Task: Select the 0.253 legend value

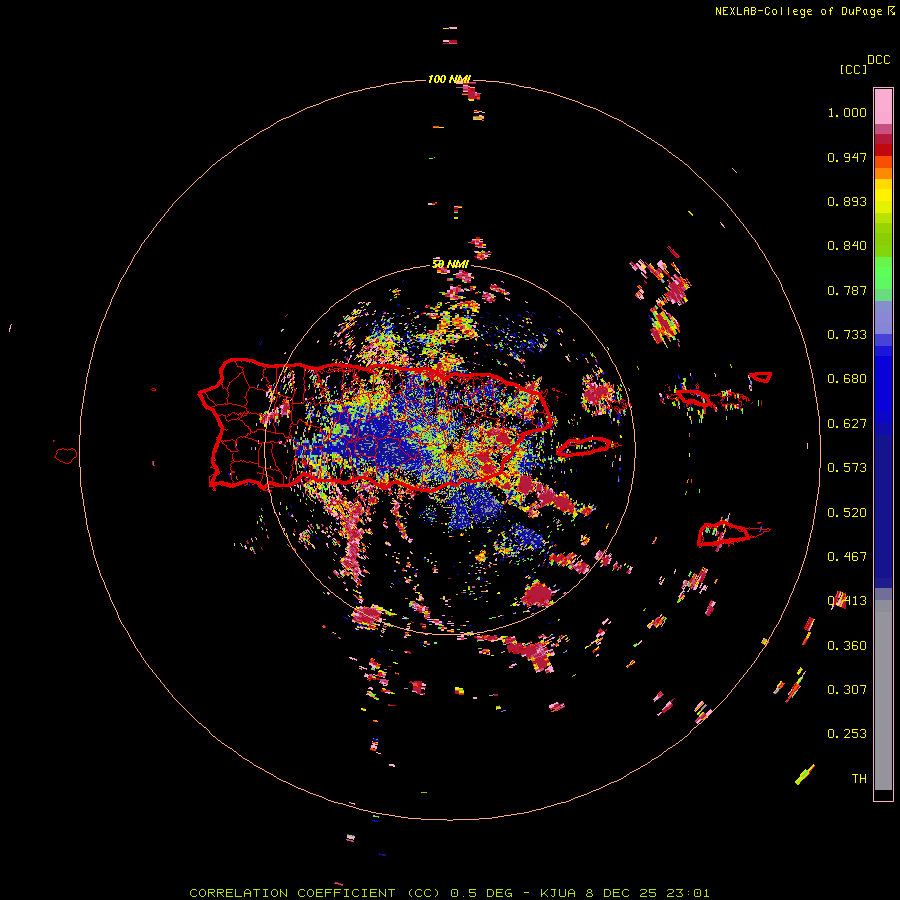Action: point(847,734)
